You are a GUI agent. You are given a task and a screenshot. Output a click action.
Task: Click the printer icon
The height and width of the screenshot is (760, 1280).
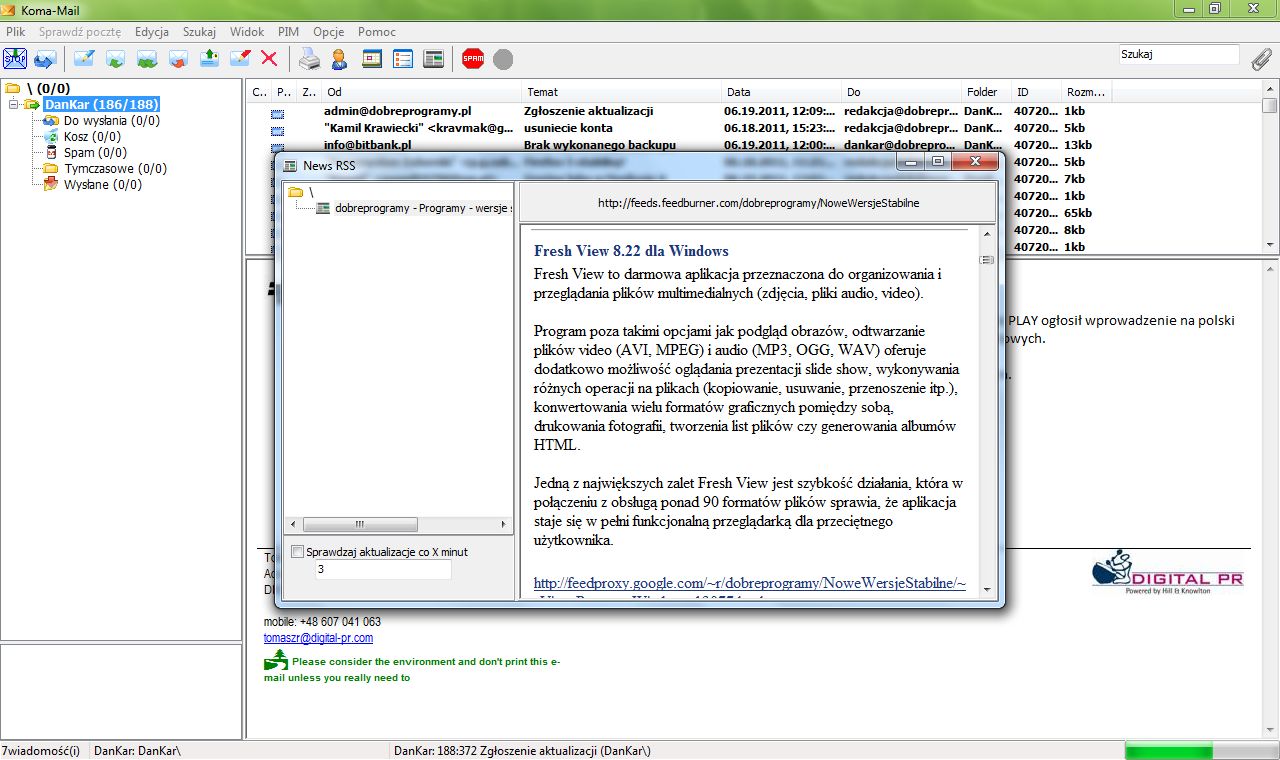[310, 59]
